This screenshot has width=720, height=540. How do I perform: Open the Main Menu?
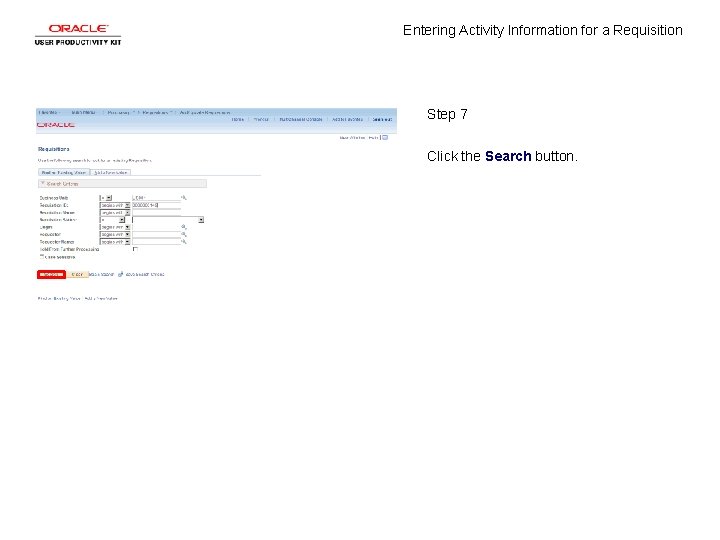pos(84,112)
